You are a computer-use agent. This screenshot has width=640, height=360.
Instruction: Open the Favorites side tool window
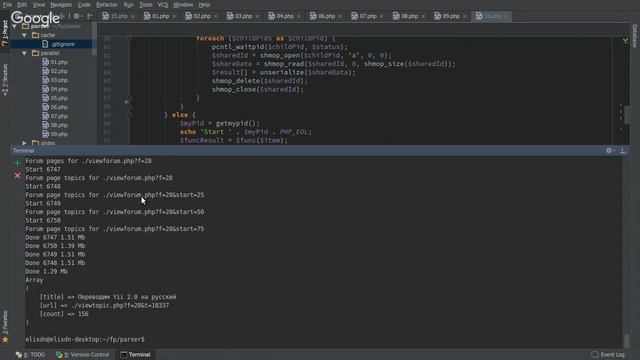[x=5, y=327]
